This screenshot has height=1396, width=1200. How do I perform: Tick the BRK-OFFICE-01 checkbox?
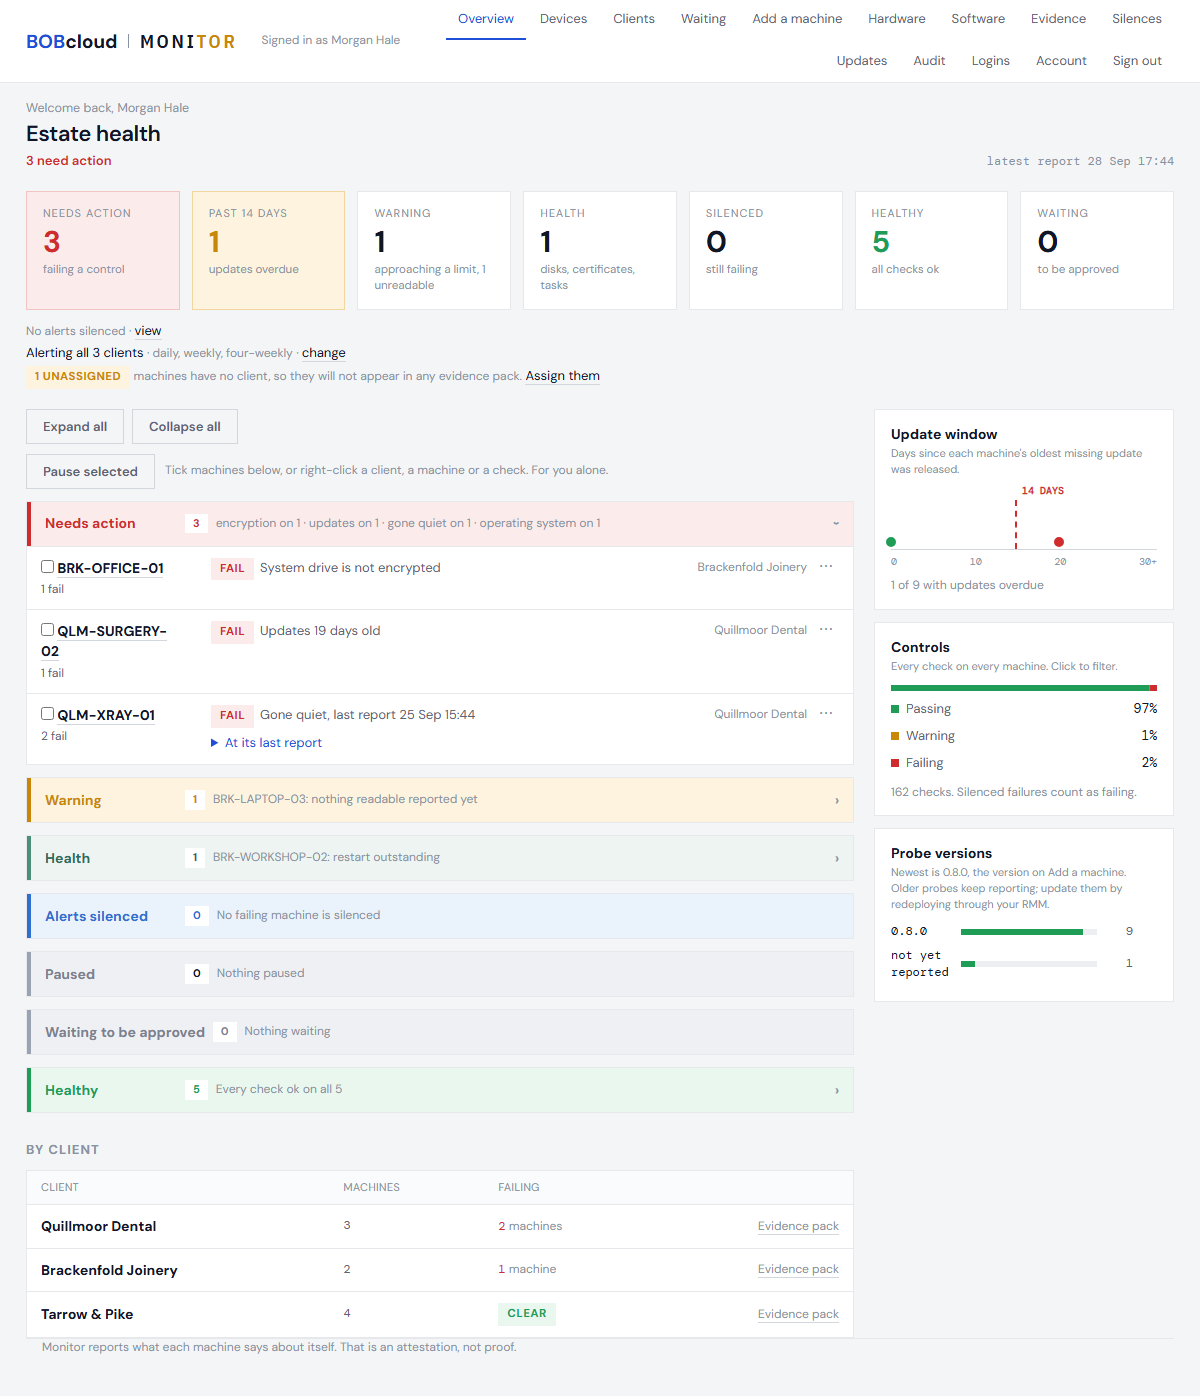coord(47,567)
